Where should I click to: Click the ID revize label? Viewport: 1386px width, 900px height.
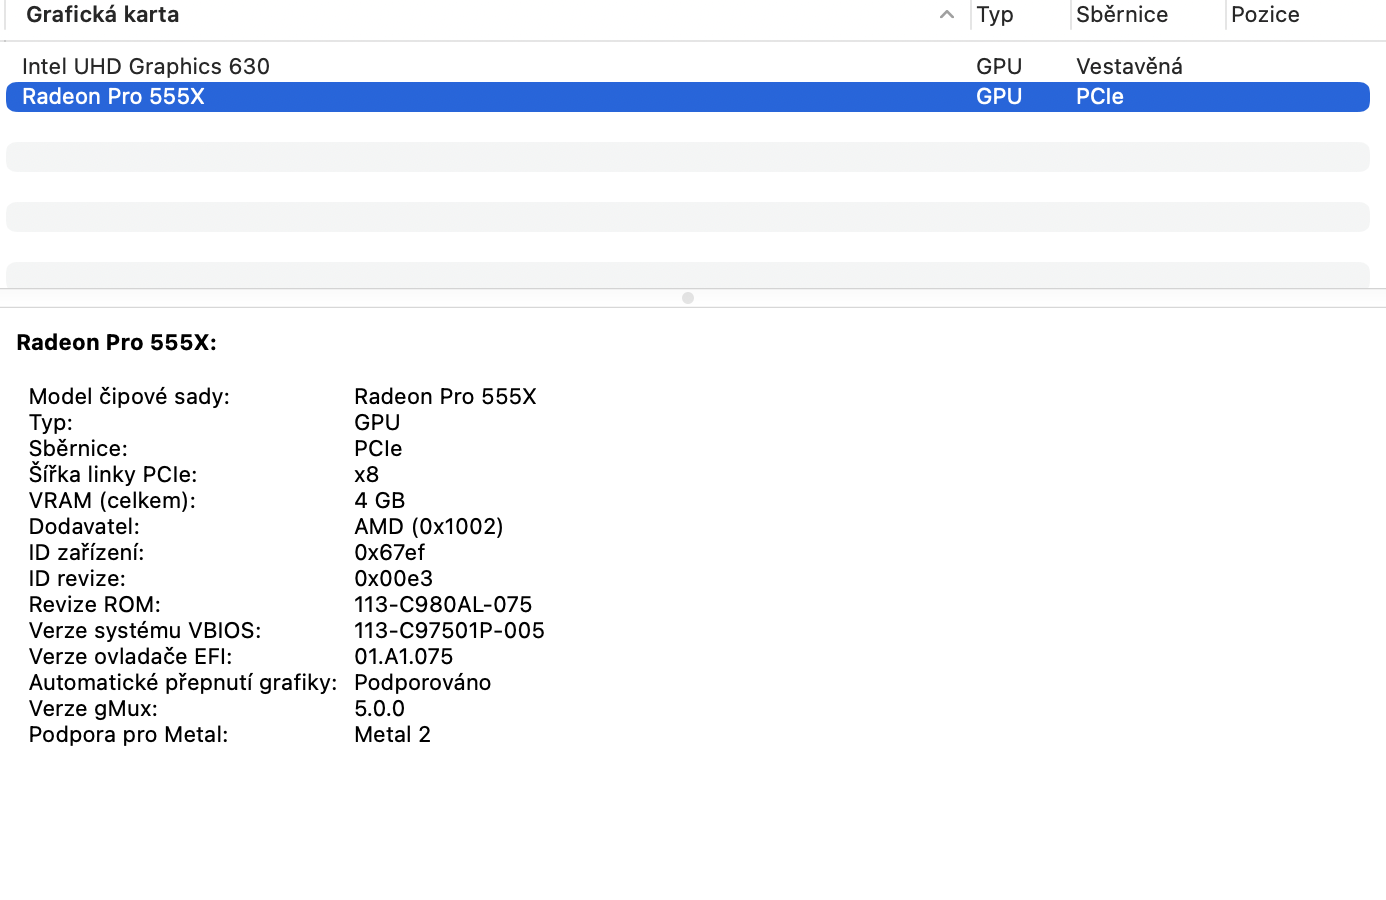pos(77,579)
